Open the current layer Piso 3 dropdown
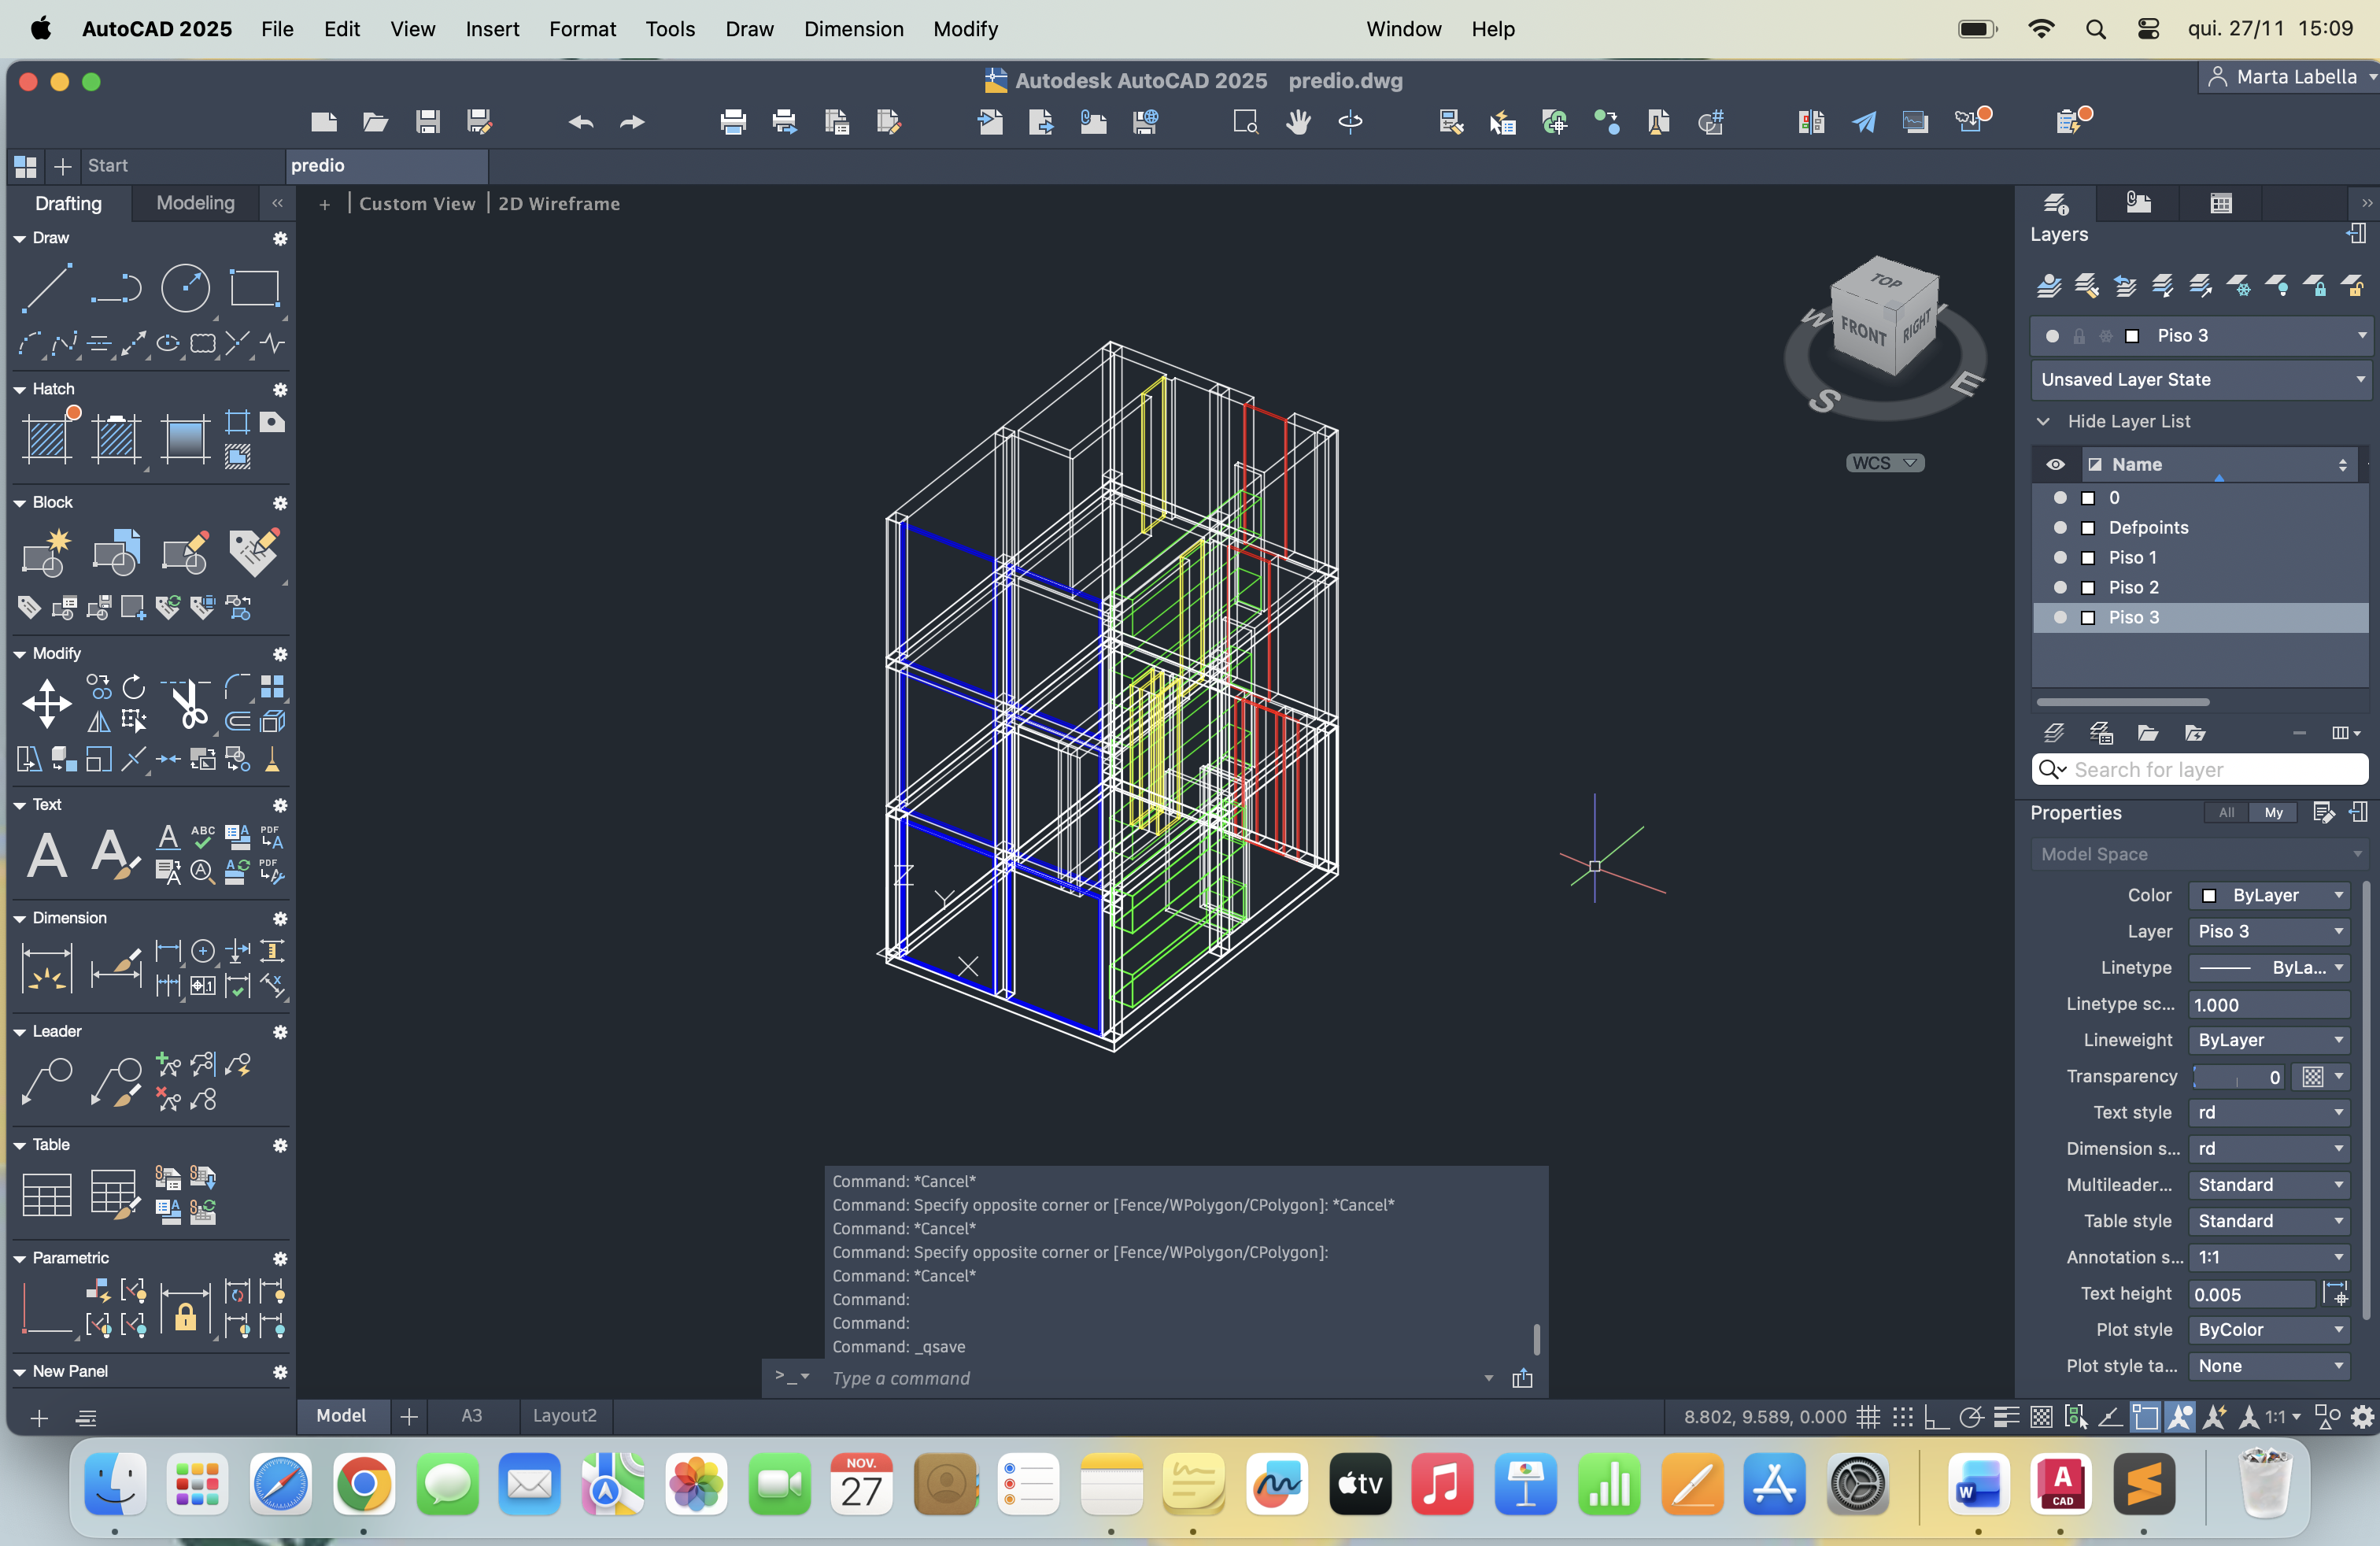The width and height of the screenshot is (2380, 1546). pos(2361,336)
